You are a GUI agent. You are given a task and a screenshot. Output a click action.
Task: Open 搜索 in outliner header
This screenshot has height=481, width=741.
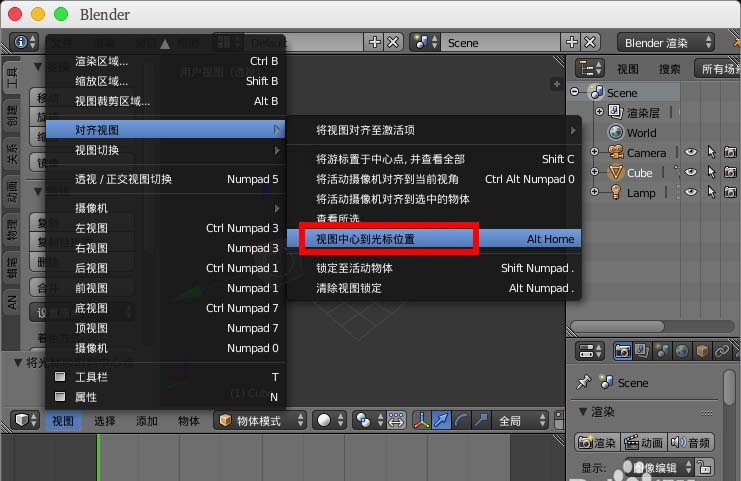tap(670, 69)
